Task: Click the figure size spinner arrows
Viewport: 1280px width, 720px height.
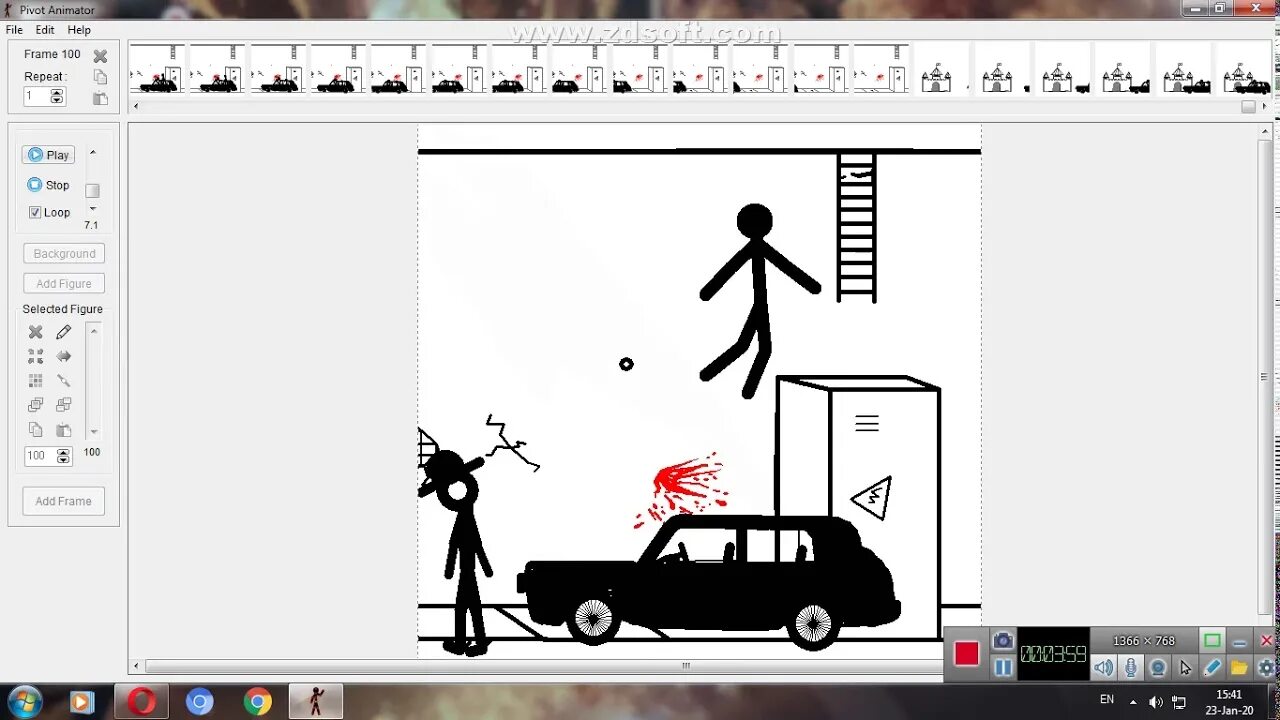Action: tap(64, 456)
